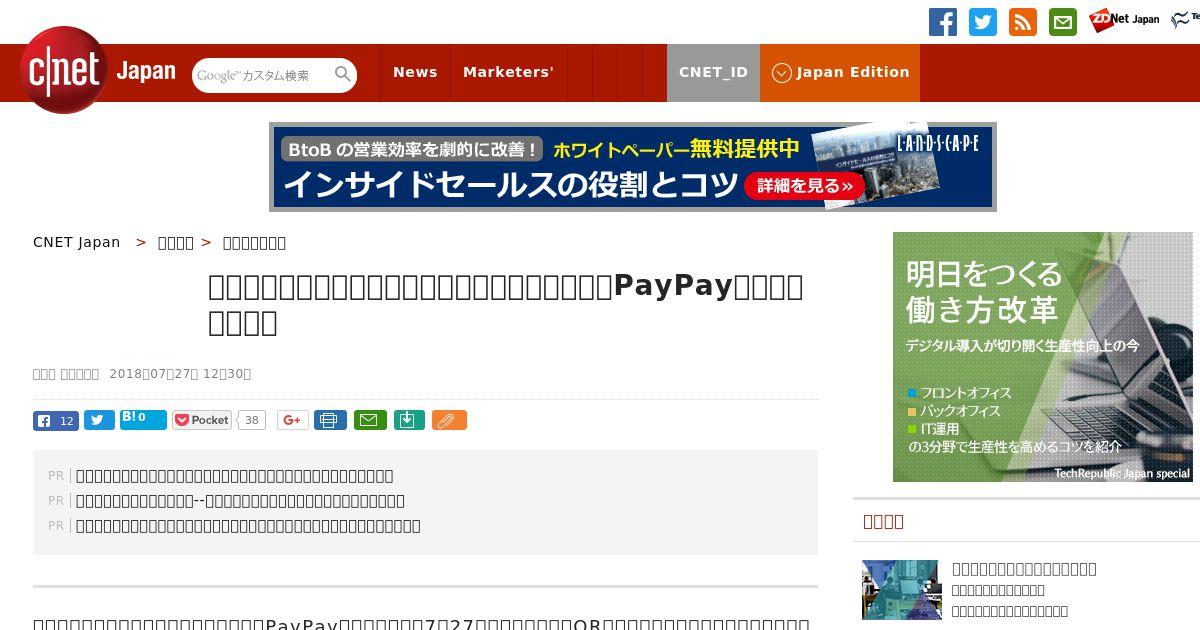Open CNET_ID menu item
Screen dimensions: 1200x630
coord(713,72)
